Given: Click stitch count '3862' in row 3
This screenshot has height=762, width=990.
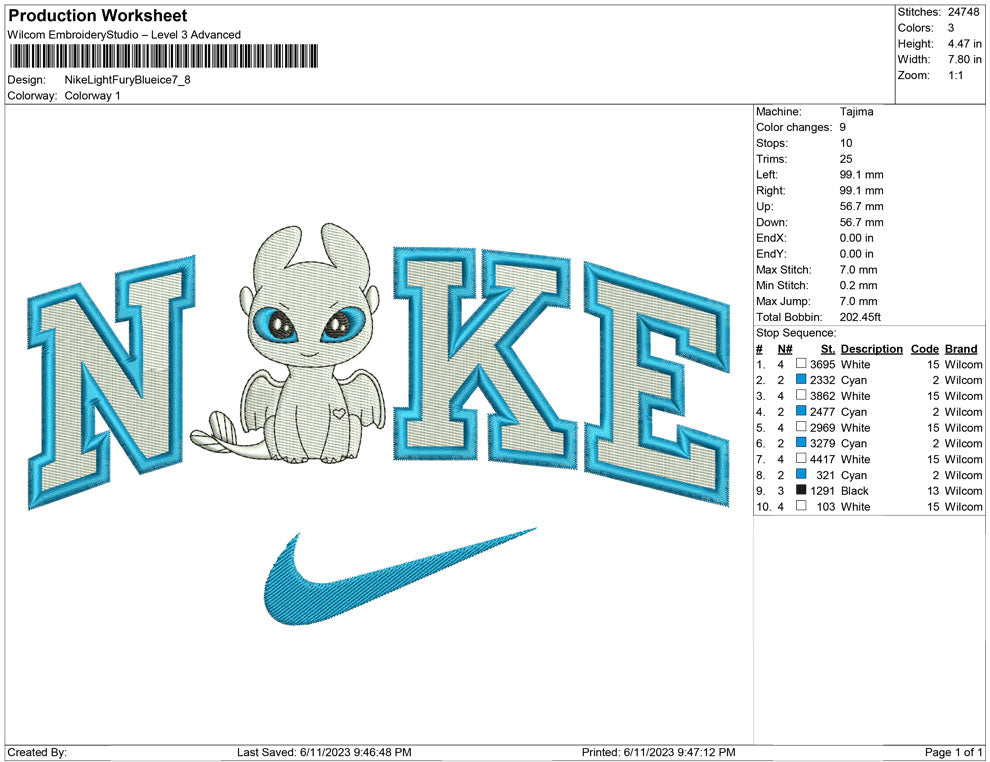Looking at the screenshot, I should pyautogui.click(x=823, y=396).
